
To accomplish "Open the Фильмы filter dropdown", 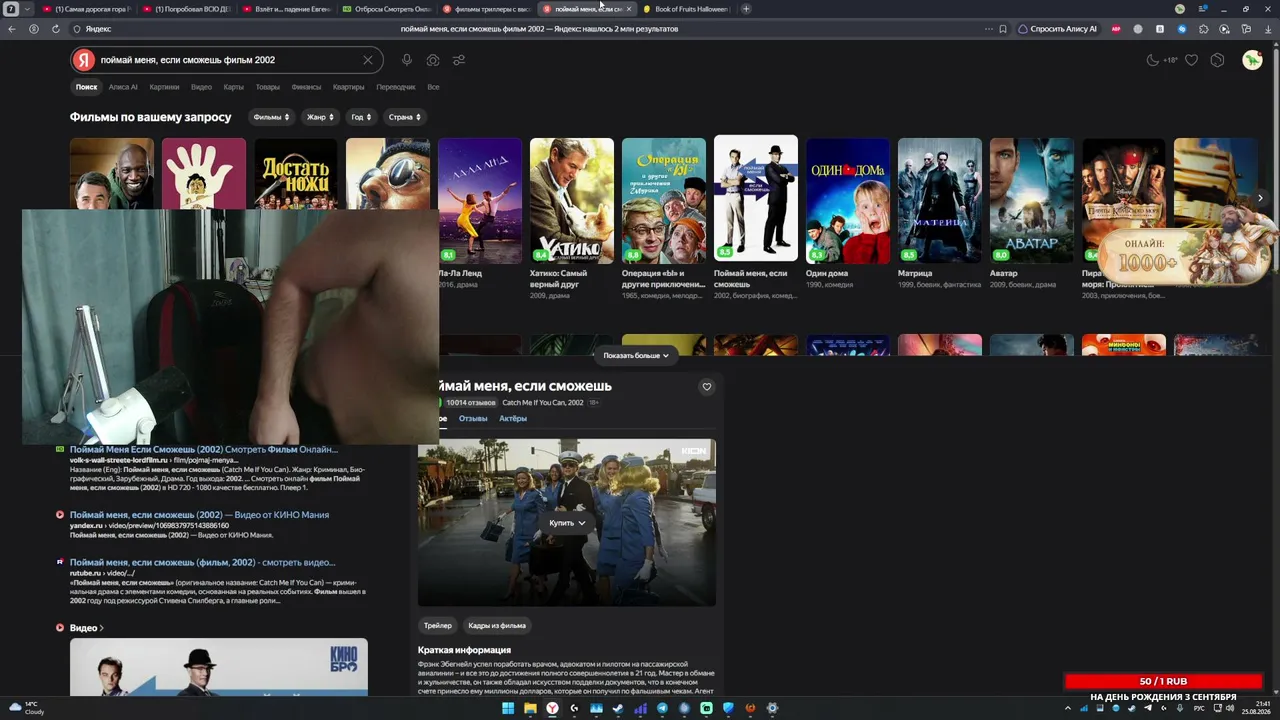I will tap(271, 117).
